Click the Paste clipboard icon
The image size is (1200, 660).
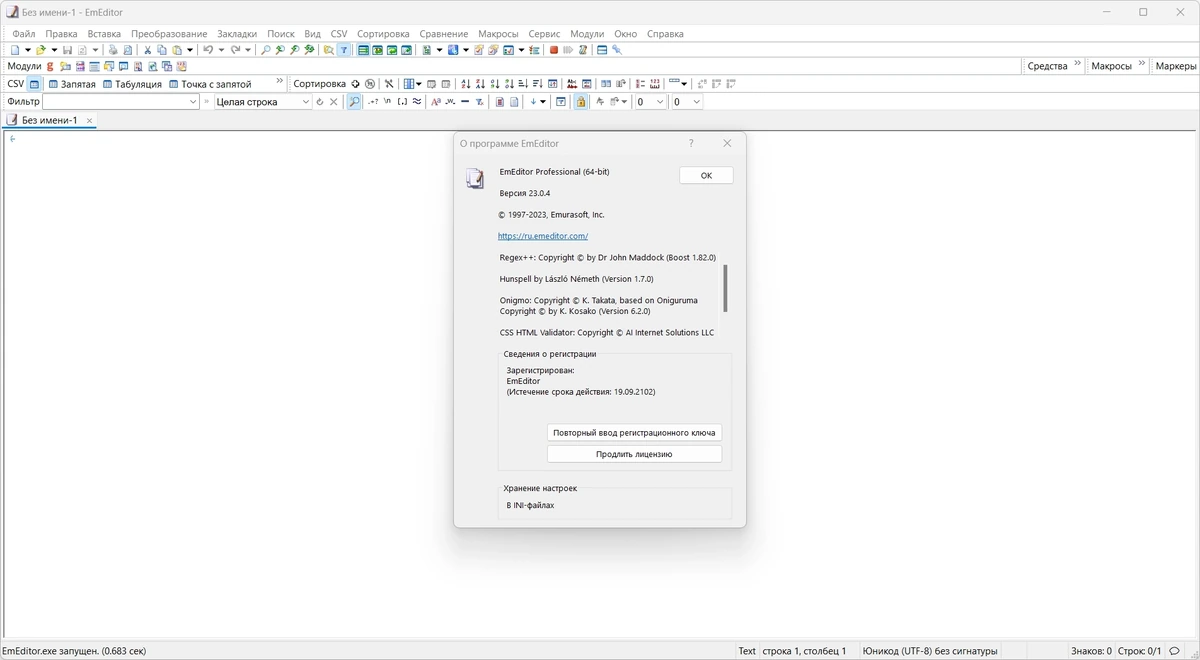pos(177,50)
